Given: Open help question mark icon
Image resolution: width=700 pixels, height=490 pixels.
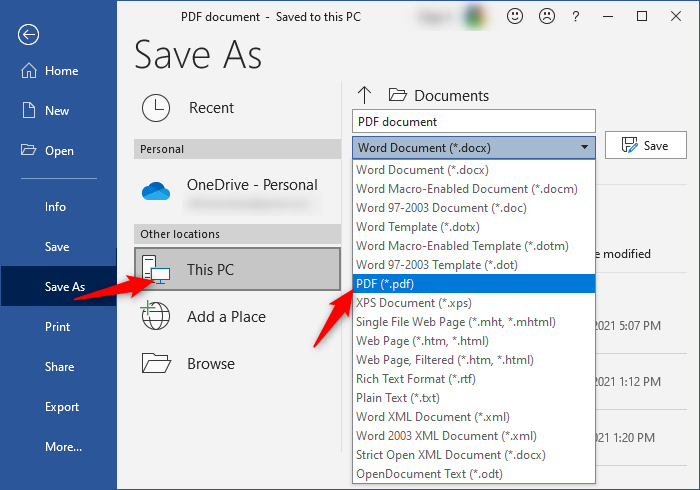Looking at the screenshot, I should [x=576, y=17].
